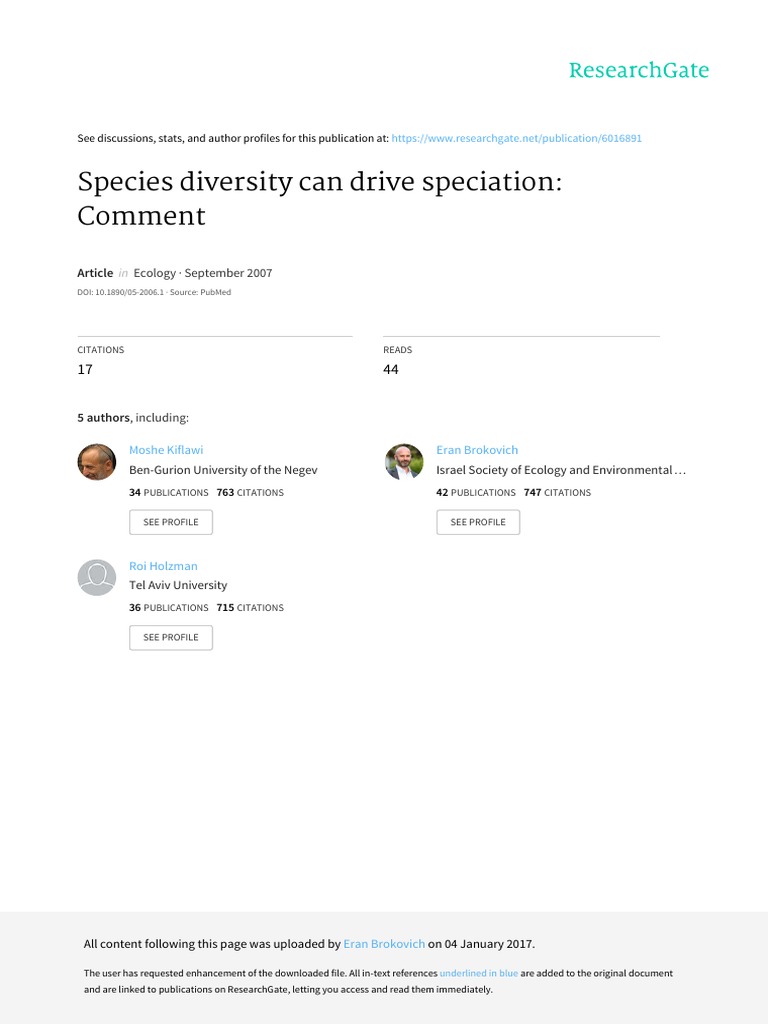This screenshot has height=1024, width=768.
Task: Open Eran Brokovich author name link
Action: coord(477,450)
